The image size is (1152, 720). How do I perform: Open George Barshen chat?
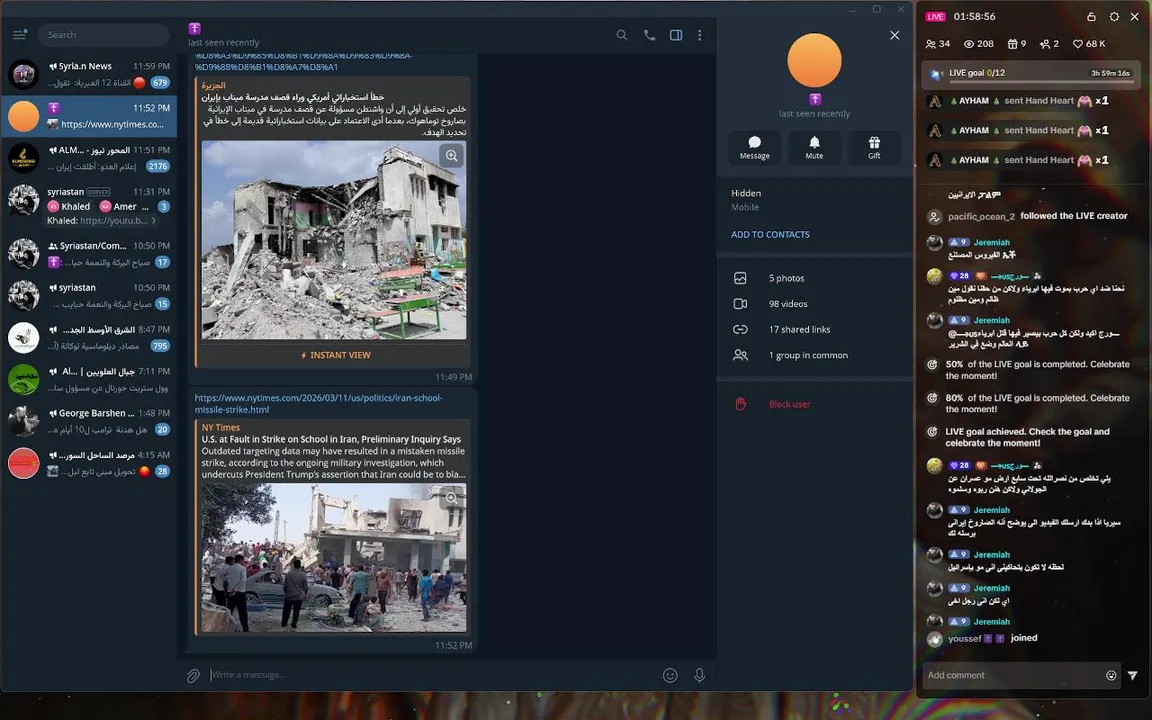pos(89,421)
